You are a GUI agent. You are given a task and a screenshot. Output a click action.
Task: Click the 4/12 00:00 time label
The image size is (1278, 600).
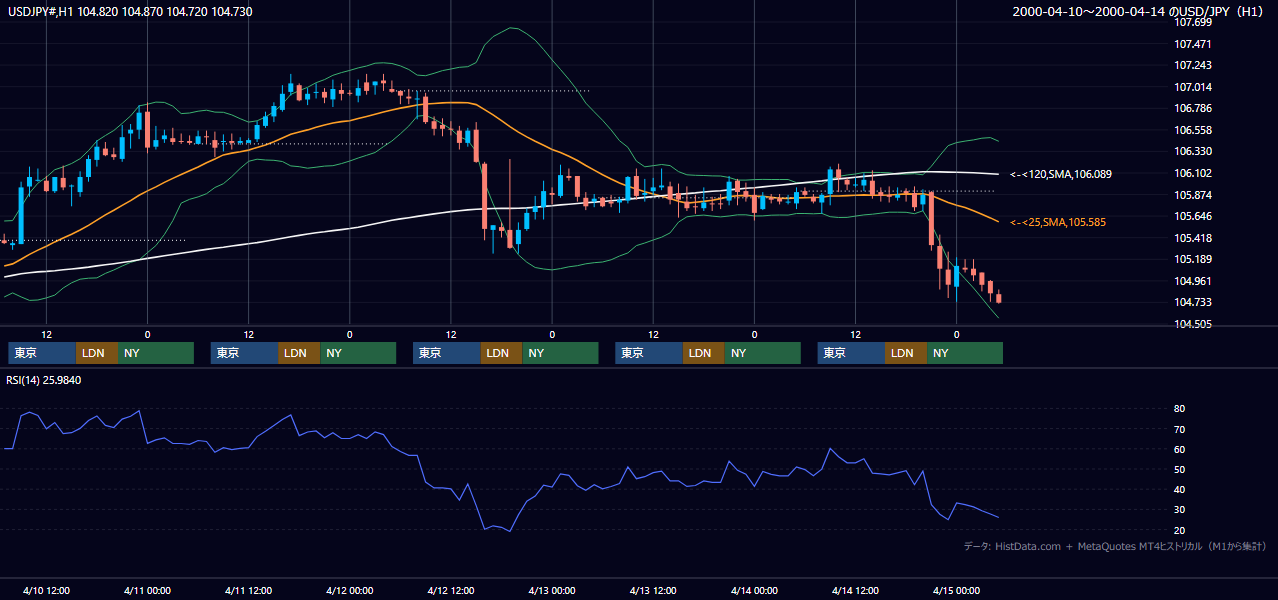(x=350, y=590)
